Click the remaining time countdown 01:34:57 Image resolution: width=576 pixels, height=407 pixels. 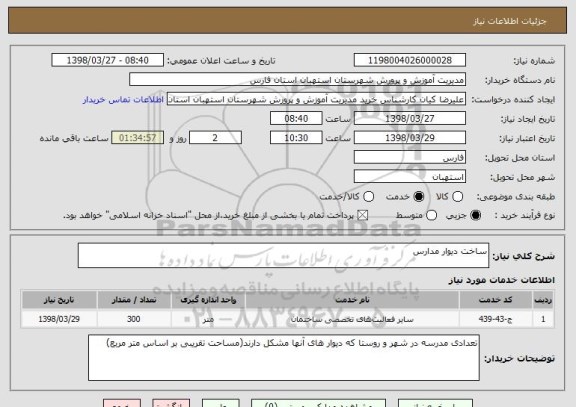(137, 138)
